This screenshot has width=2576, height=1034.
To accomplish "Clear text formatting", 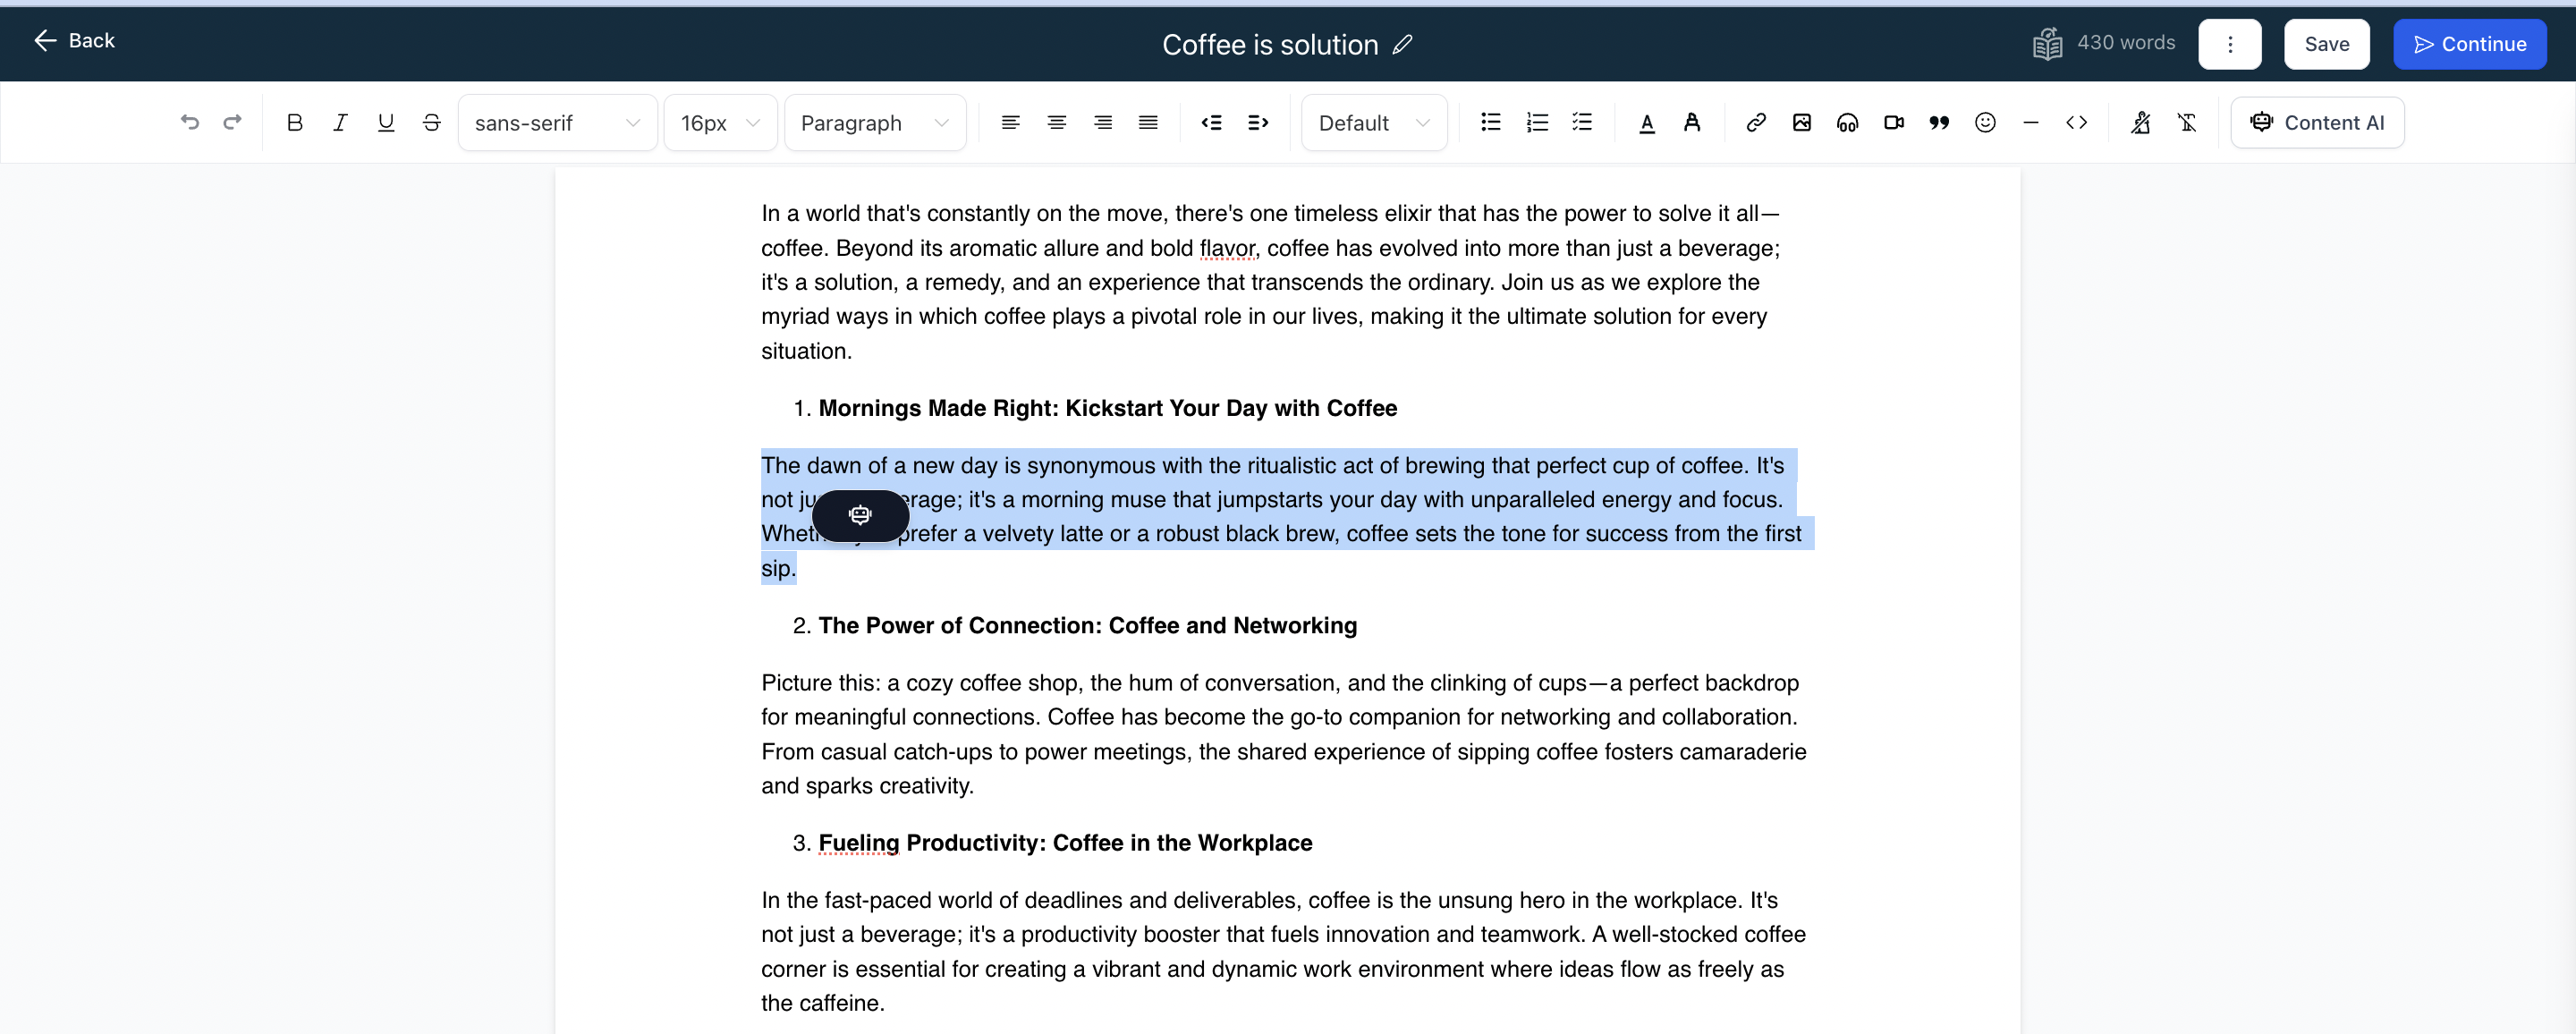I will click(2186, 122).
